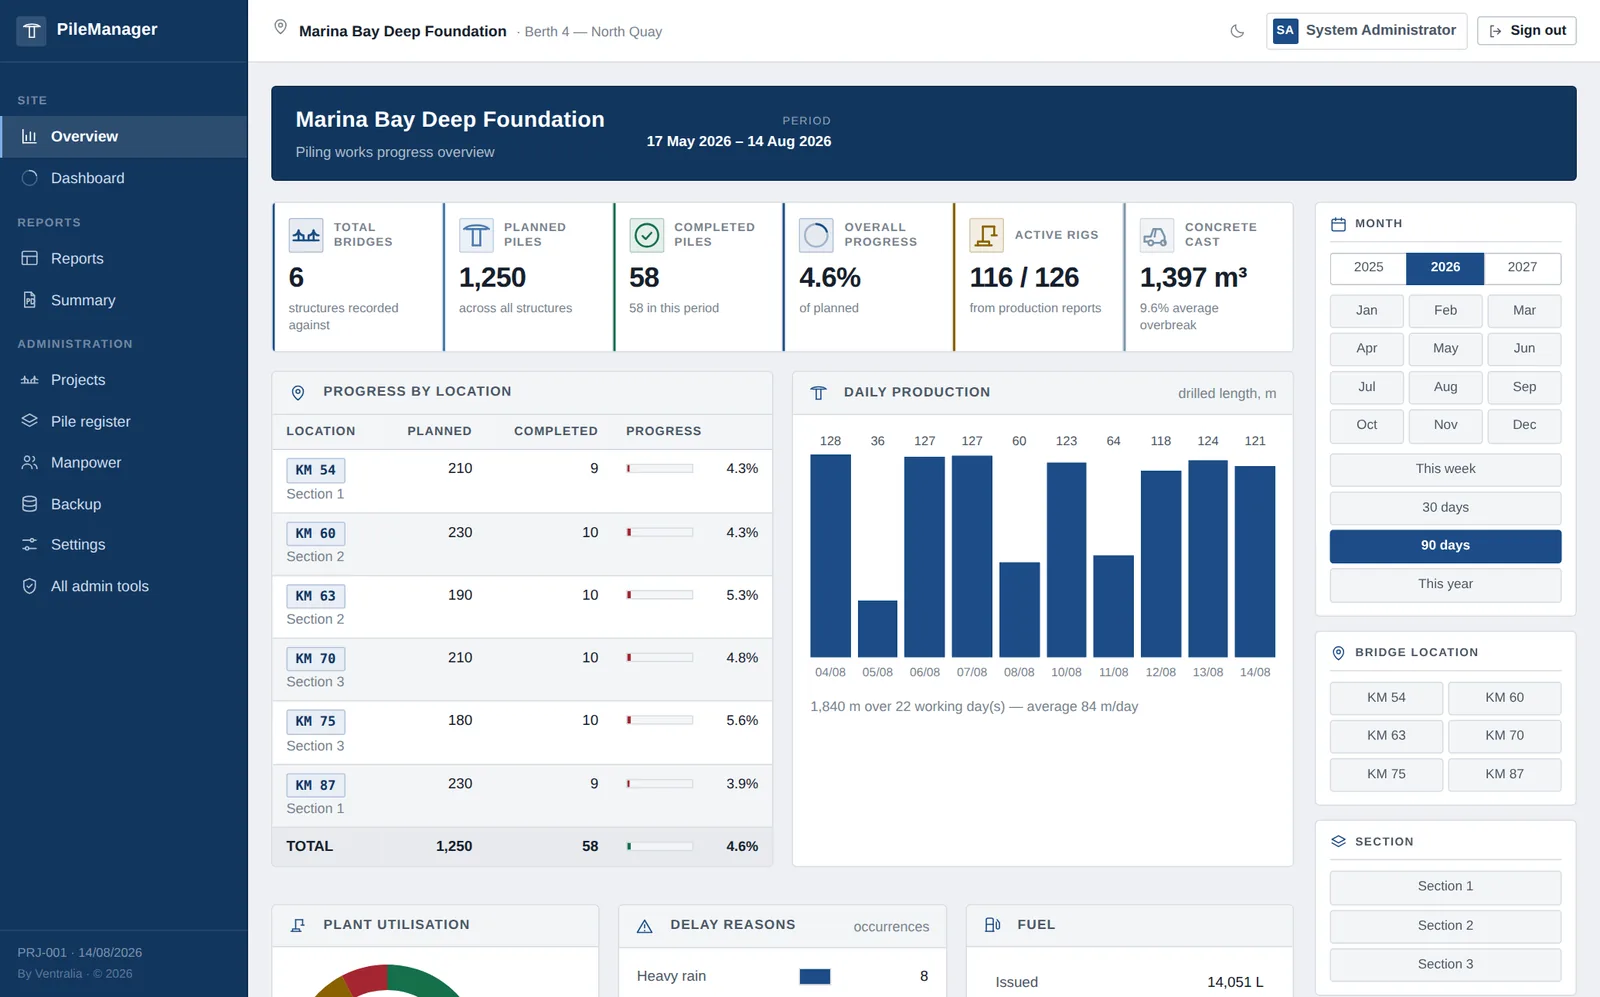Open the Summary report page
The width and height of the screenshot is (1600, 997).
(124, 300)
